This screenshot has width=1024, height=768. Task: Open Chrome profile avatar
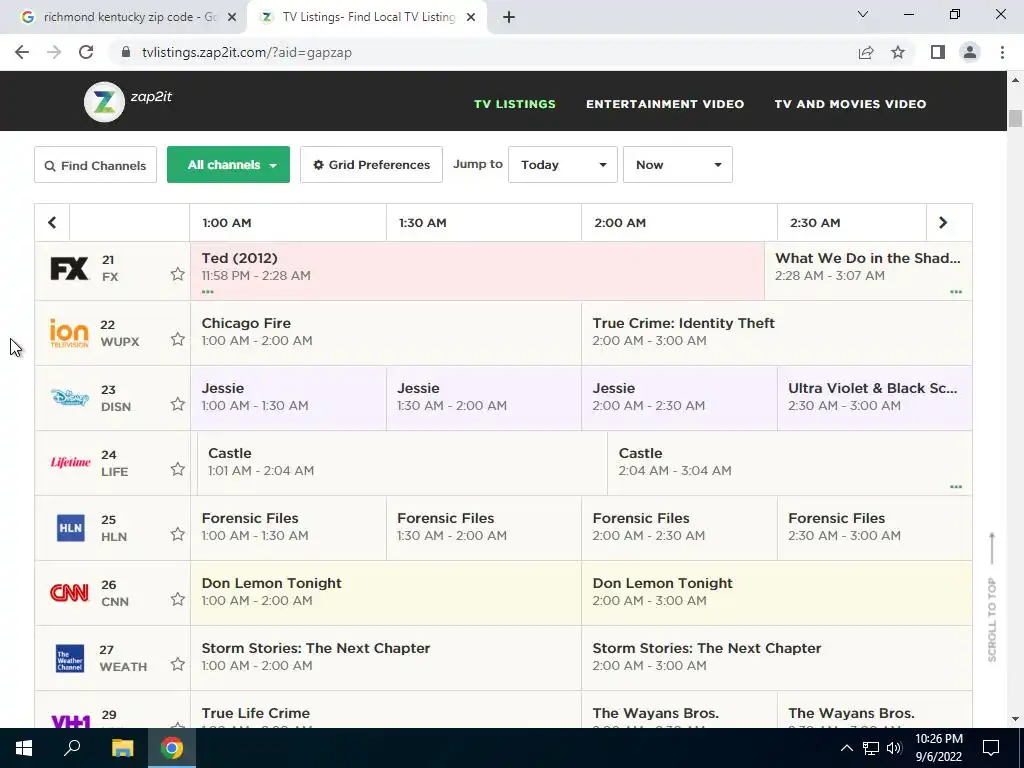click(970, 52)
